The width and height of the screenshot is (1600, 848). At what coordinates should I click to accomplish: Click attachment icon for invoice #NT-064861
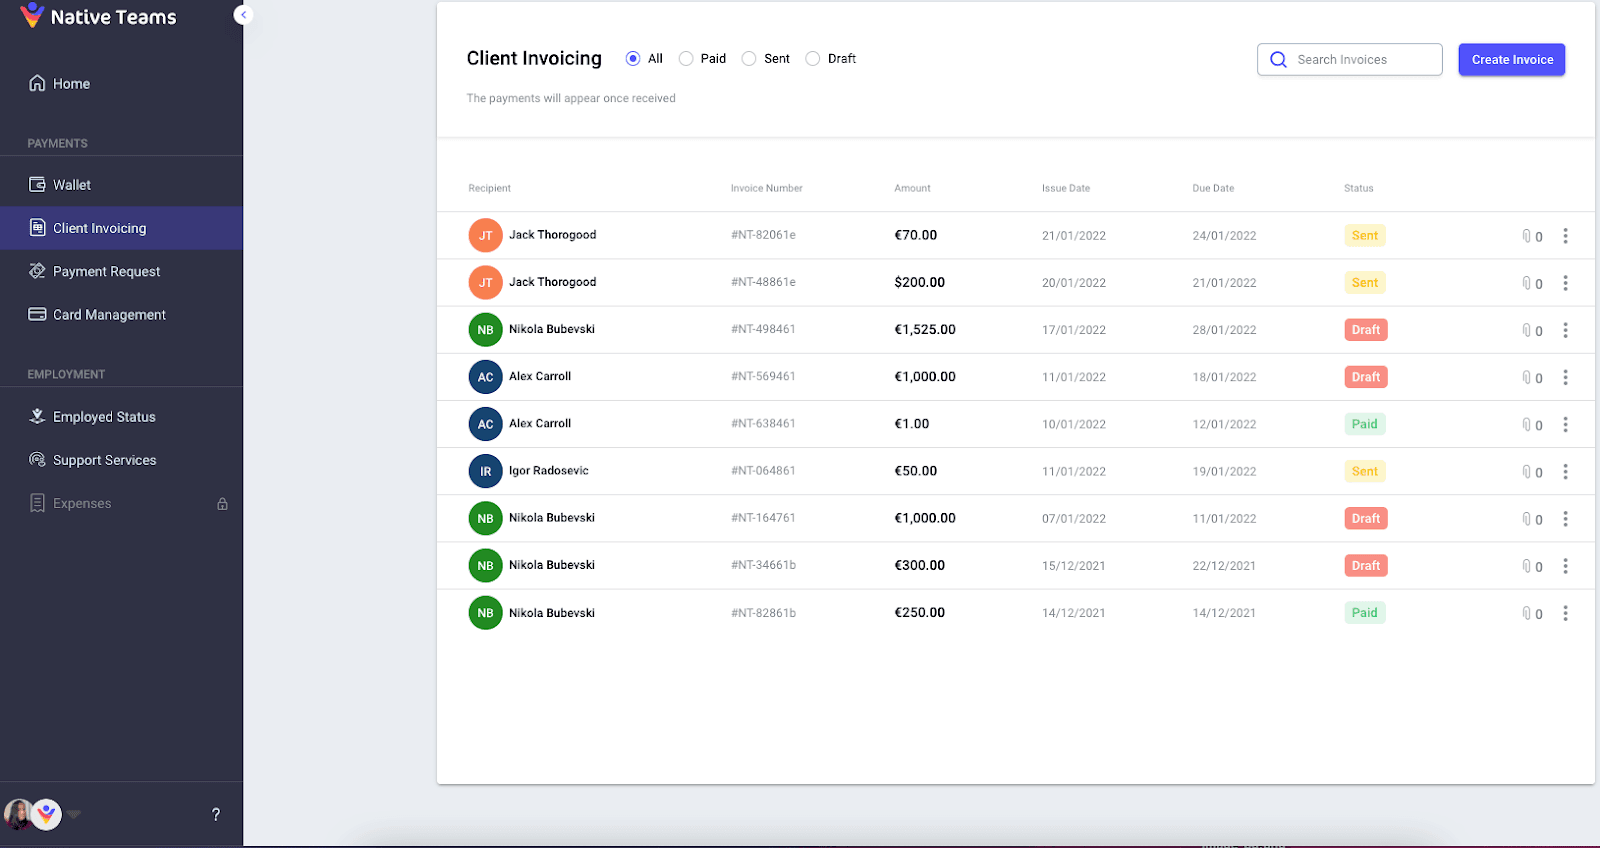click(x=1527, y=472)
